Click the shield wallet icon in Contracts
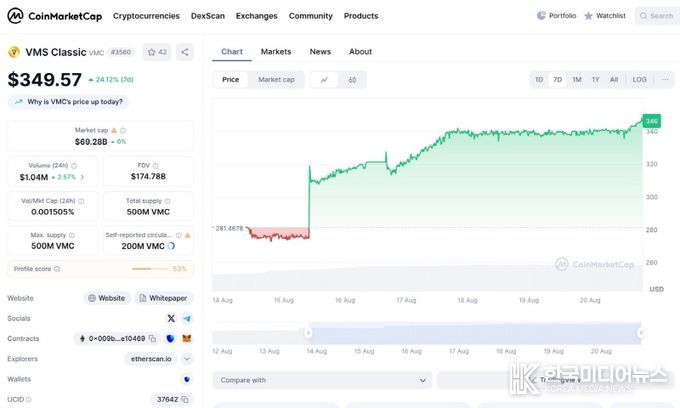Viewport: 680px width, 408px height. click(170, 338)
